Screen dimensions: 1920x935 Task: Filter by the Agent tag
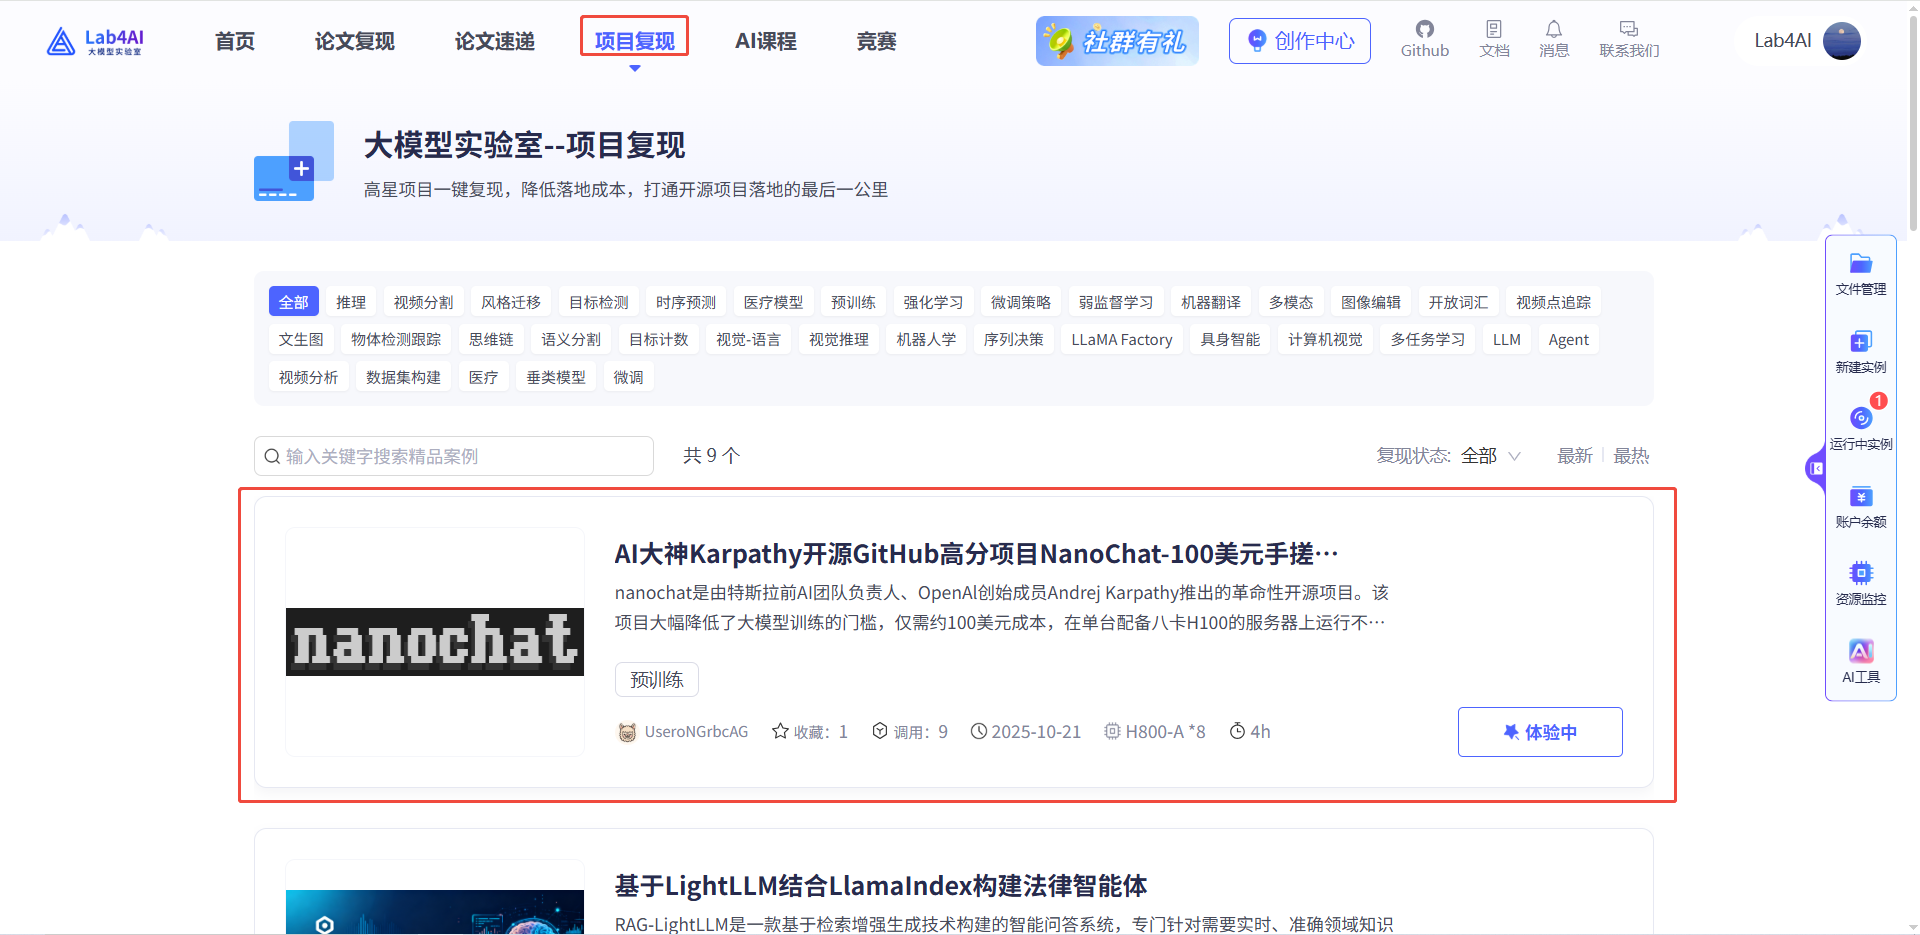click(1569, 340)
